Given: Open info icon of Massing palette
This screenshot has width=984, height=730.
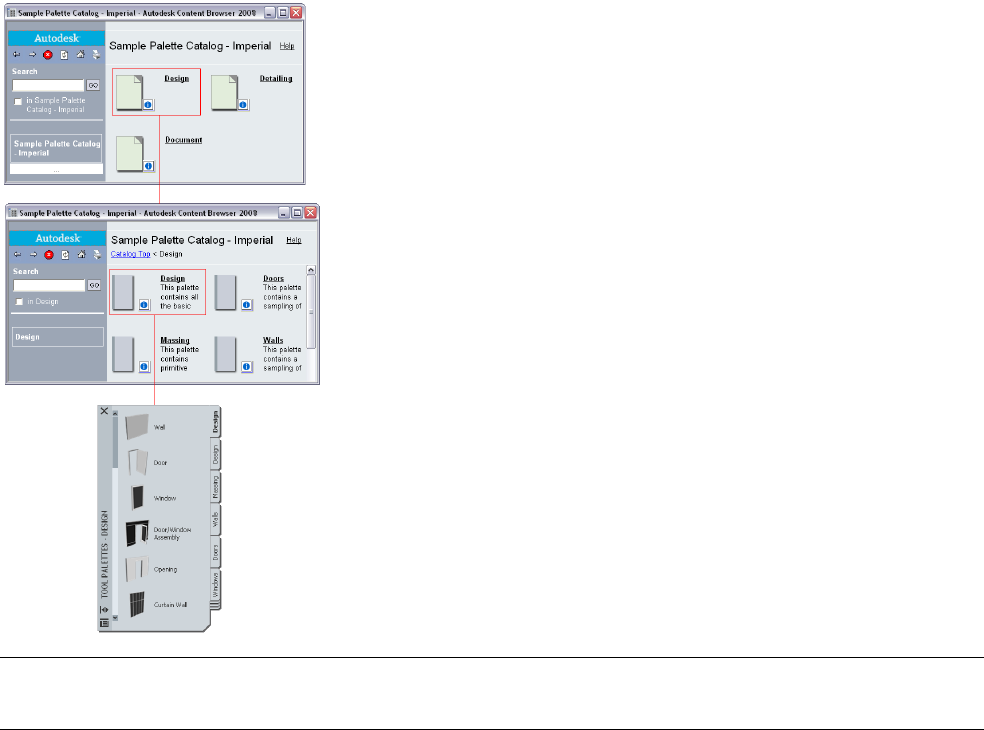Looking at the screenshot, I should (144, 367).
